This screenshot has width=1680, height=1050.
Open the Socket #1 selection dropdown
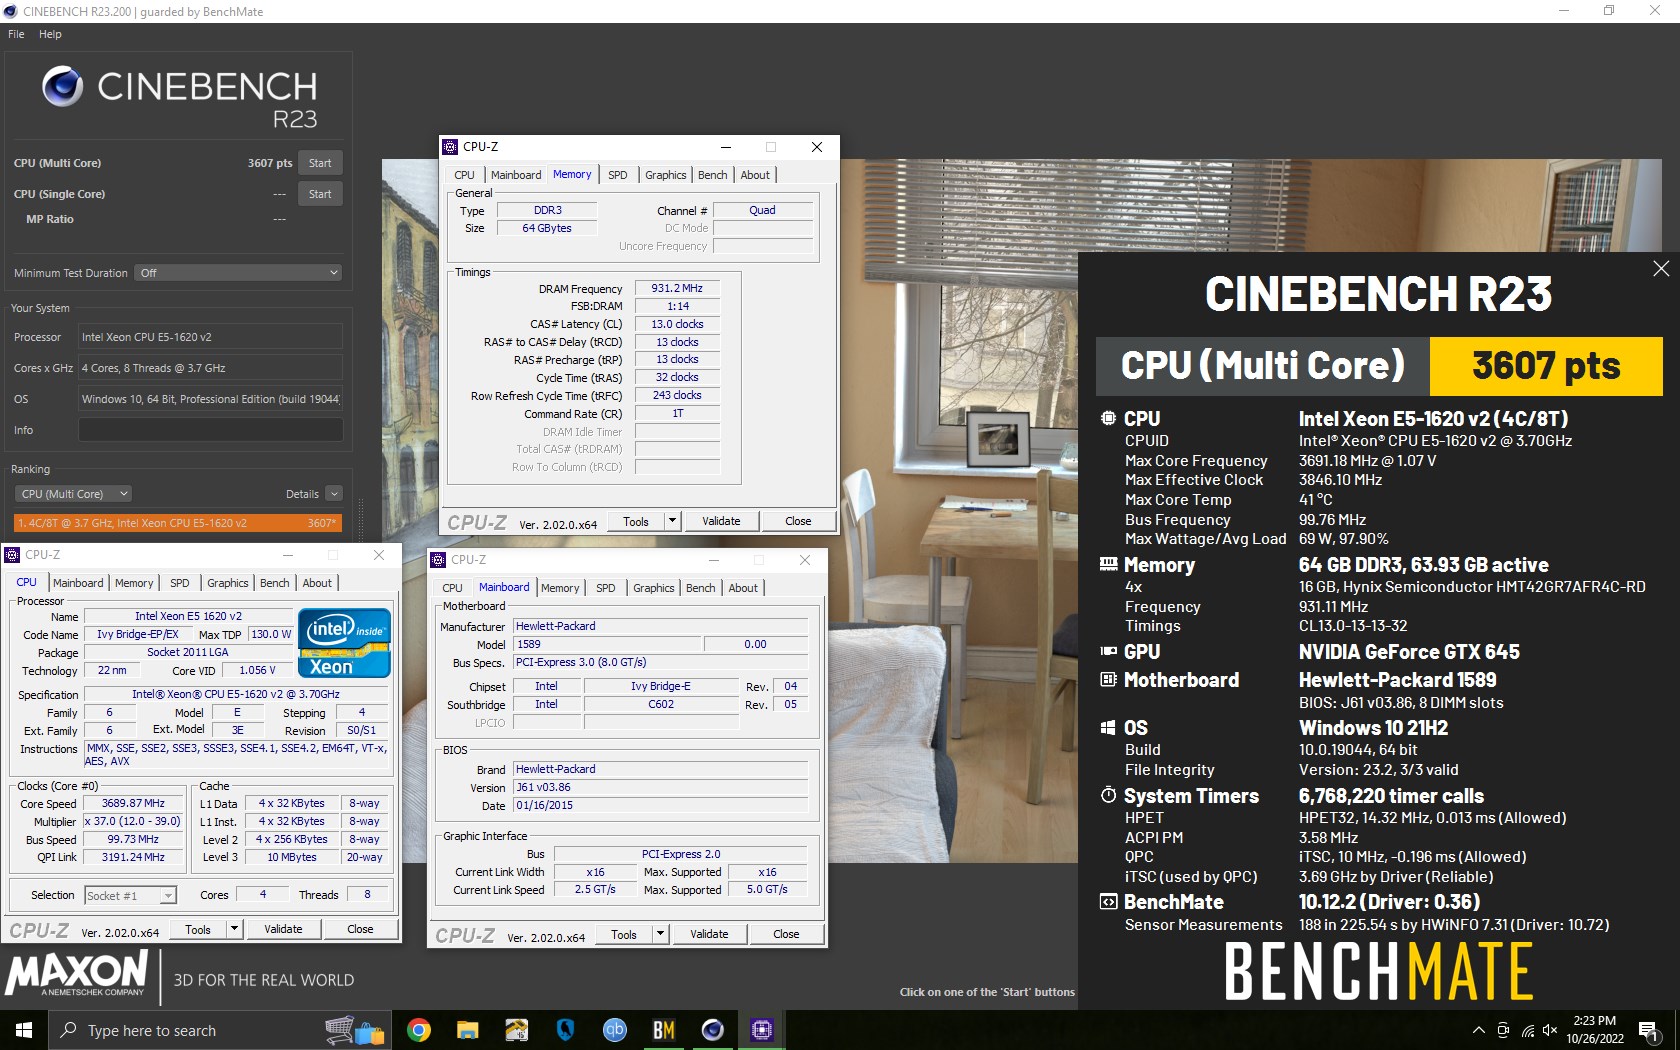130,895
